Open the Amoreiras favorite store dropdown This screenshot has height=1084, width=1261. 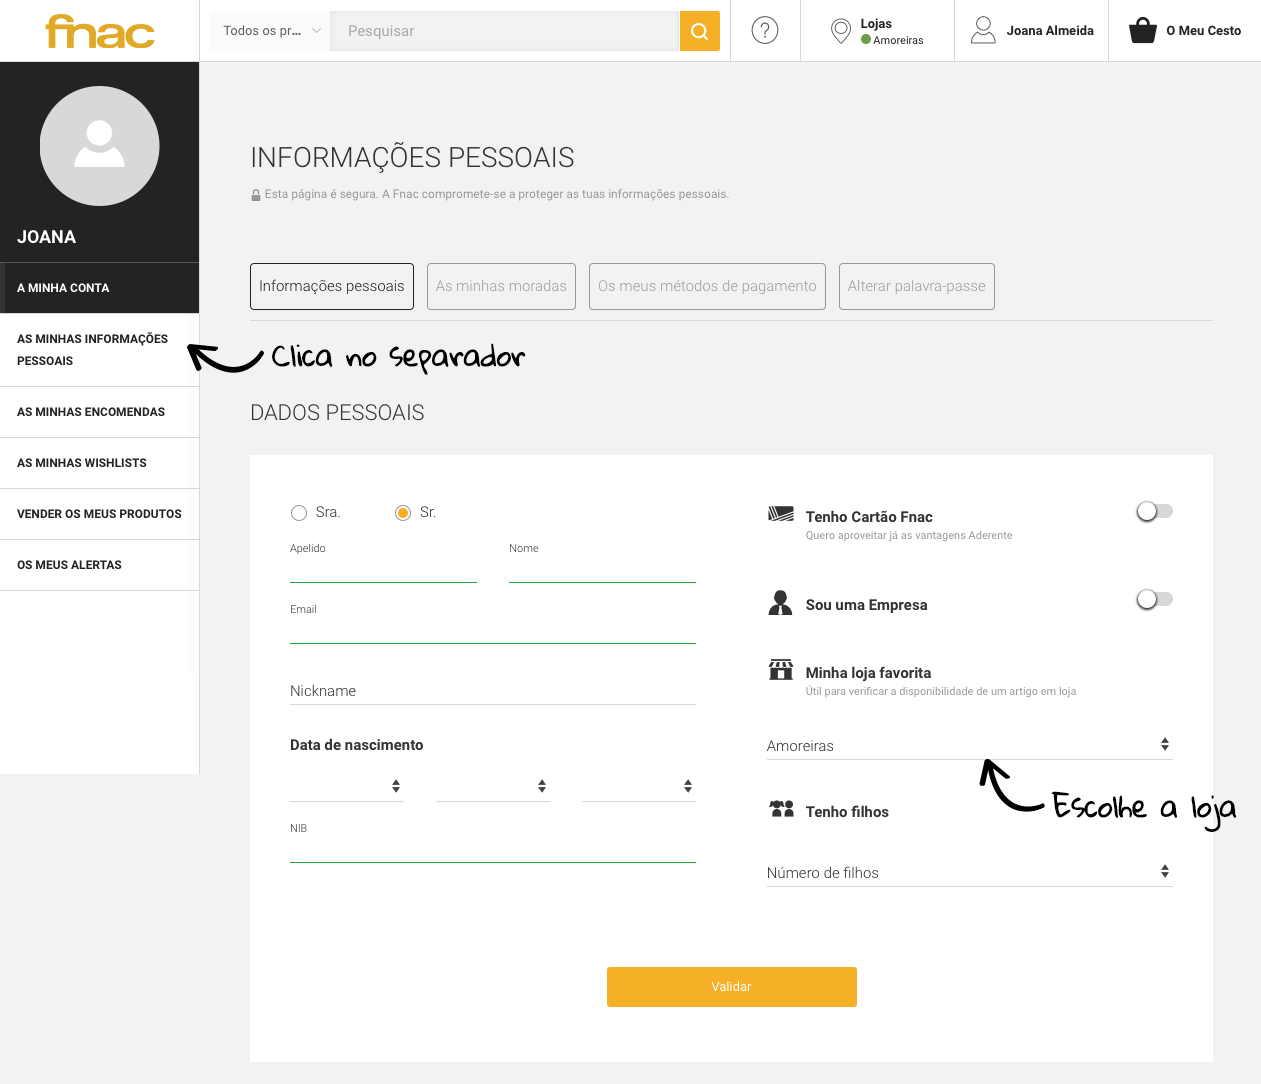pyautogui.click(x=969, y=745)
